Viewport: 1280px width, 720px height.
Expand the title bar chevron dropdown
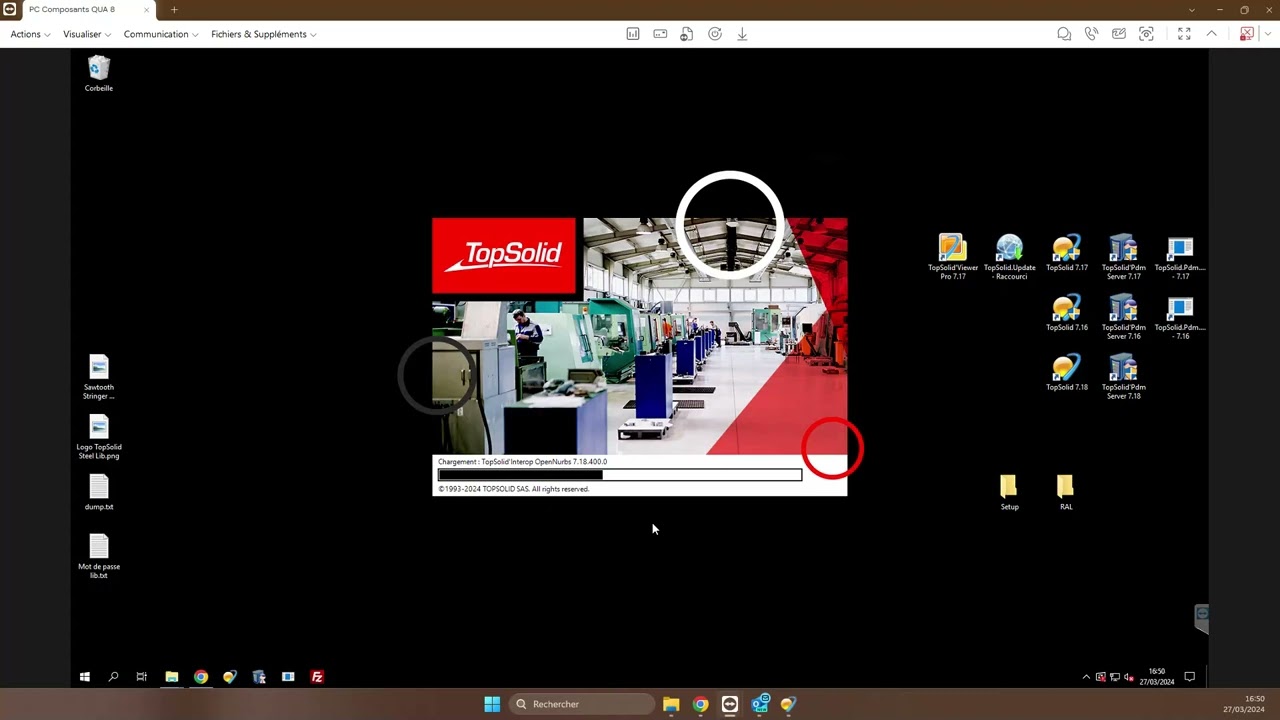click(1191, 10)
